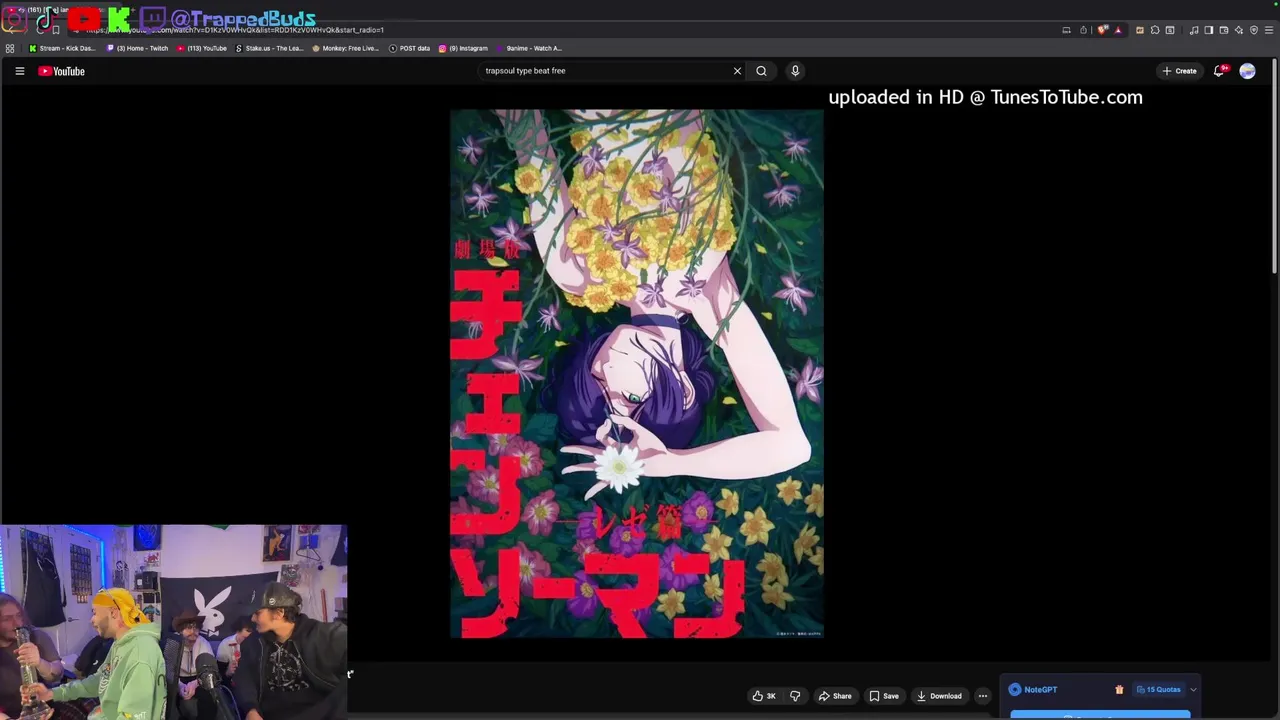Screen dimensions: 1280x720
Task: Start voice search with microphone icon
Action: [x=795, y=71]
